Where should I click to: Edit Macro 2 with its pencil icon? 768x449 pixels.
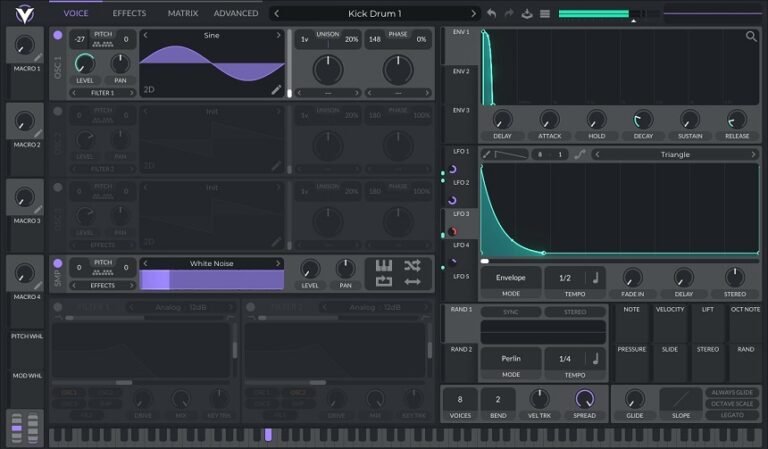(38, 133)
